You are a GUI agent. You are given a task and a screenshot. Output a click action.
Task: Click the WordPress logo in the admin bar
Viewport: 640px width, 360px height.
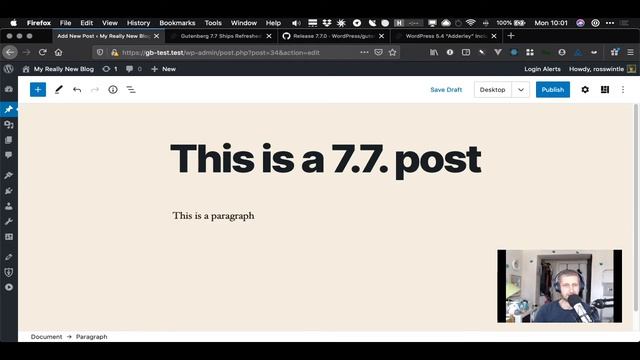coord(9,69)
